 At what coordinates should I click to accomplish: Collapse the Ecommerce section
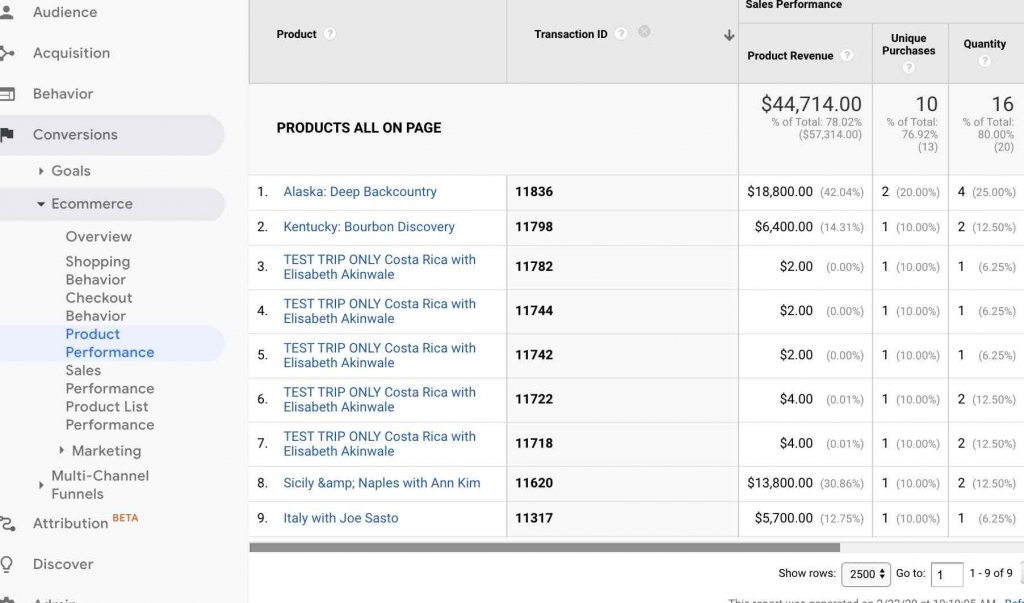coord(41,204)
